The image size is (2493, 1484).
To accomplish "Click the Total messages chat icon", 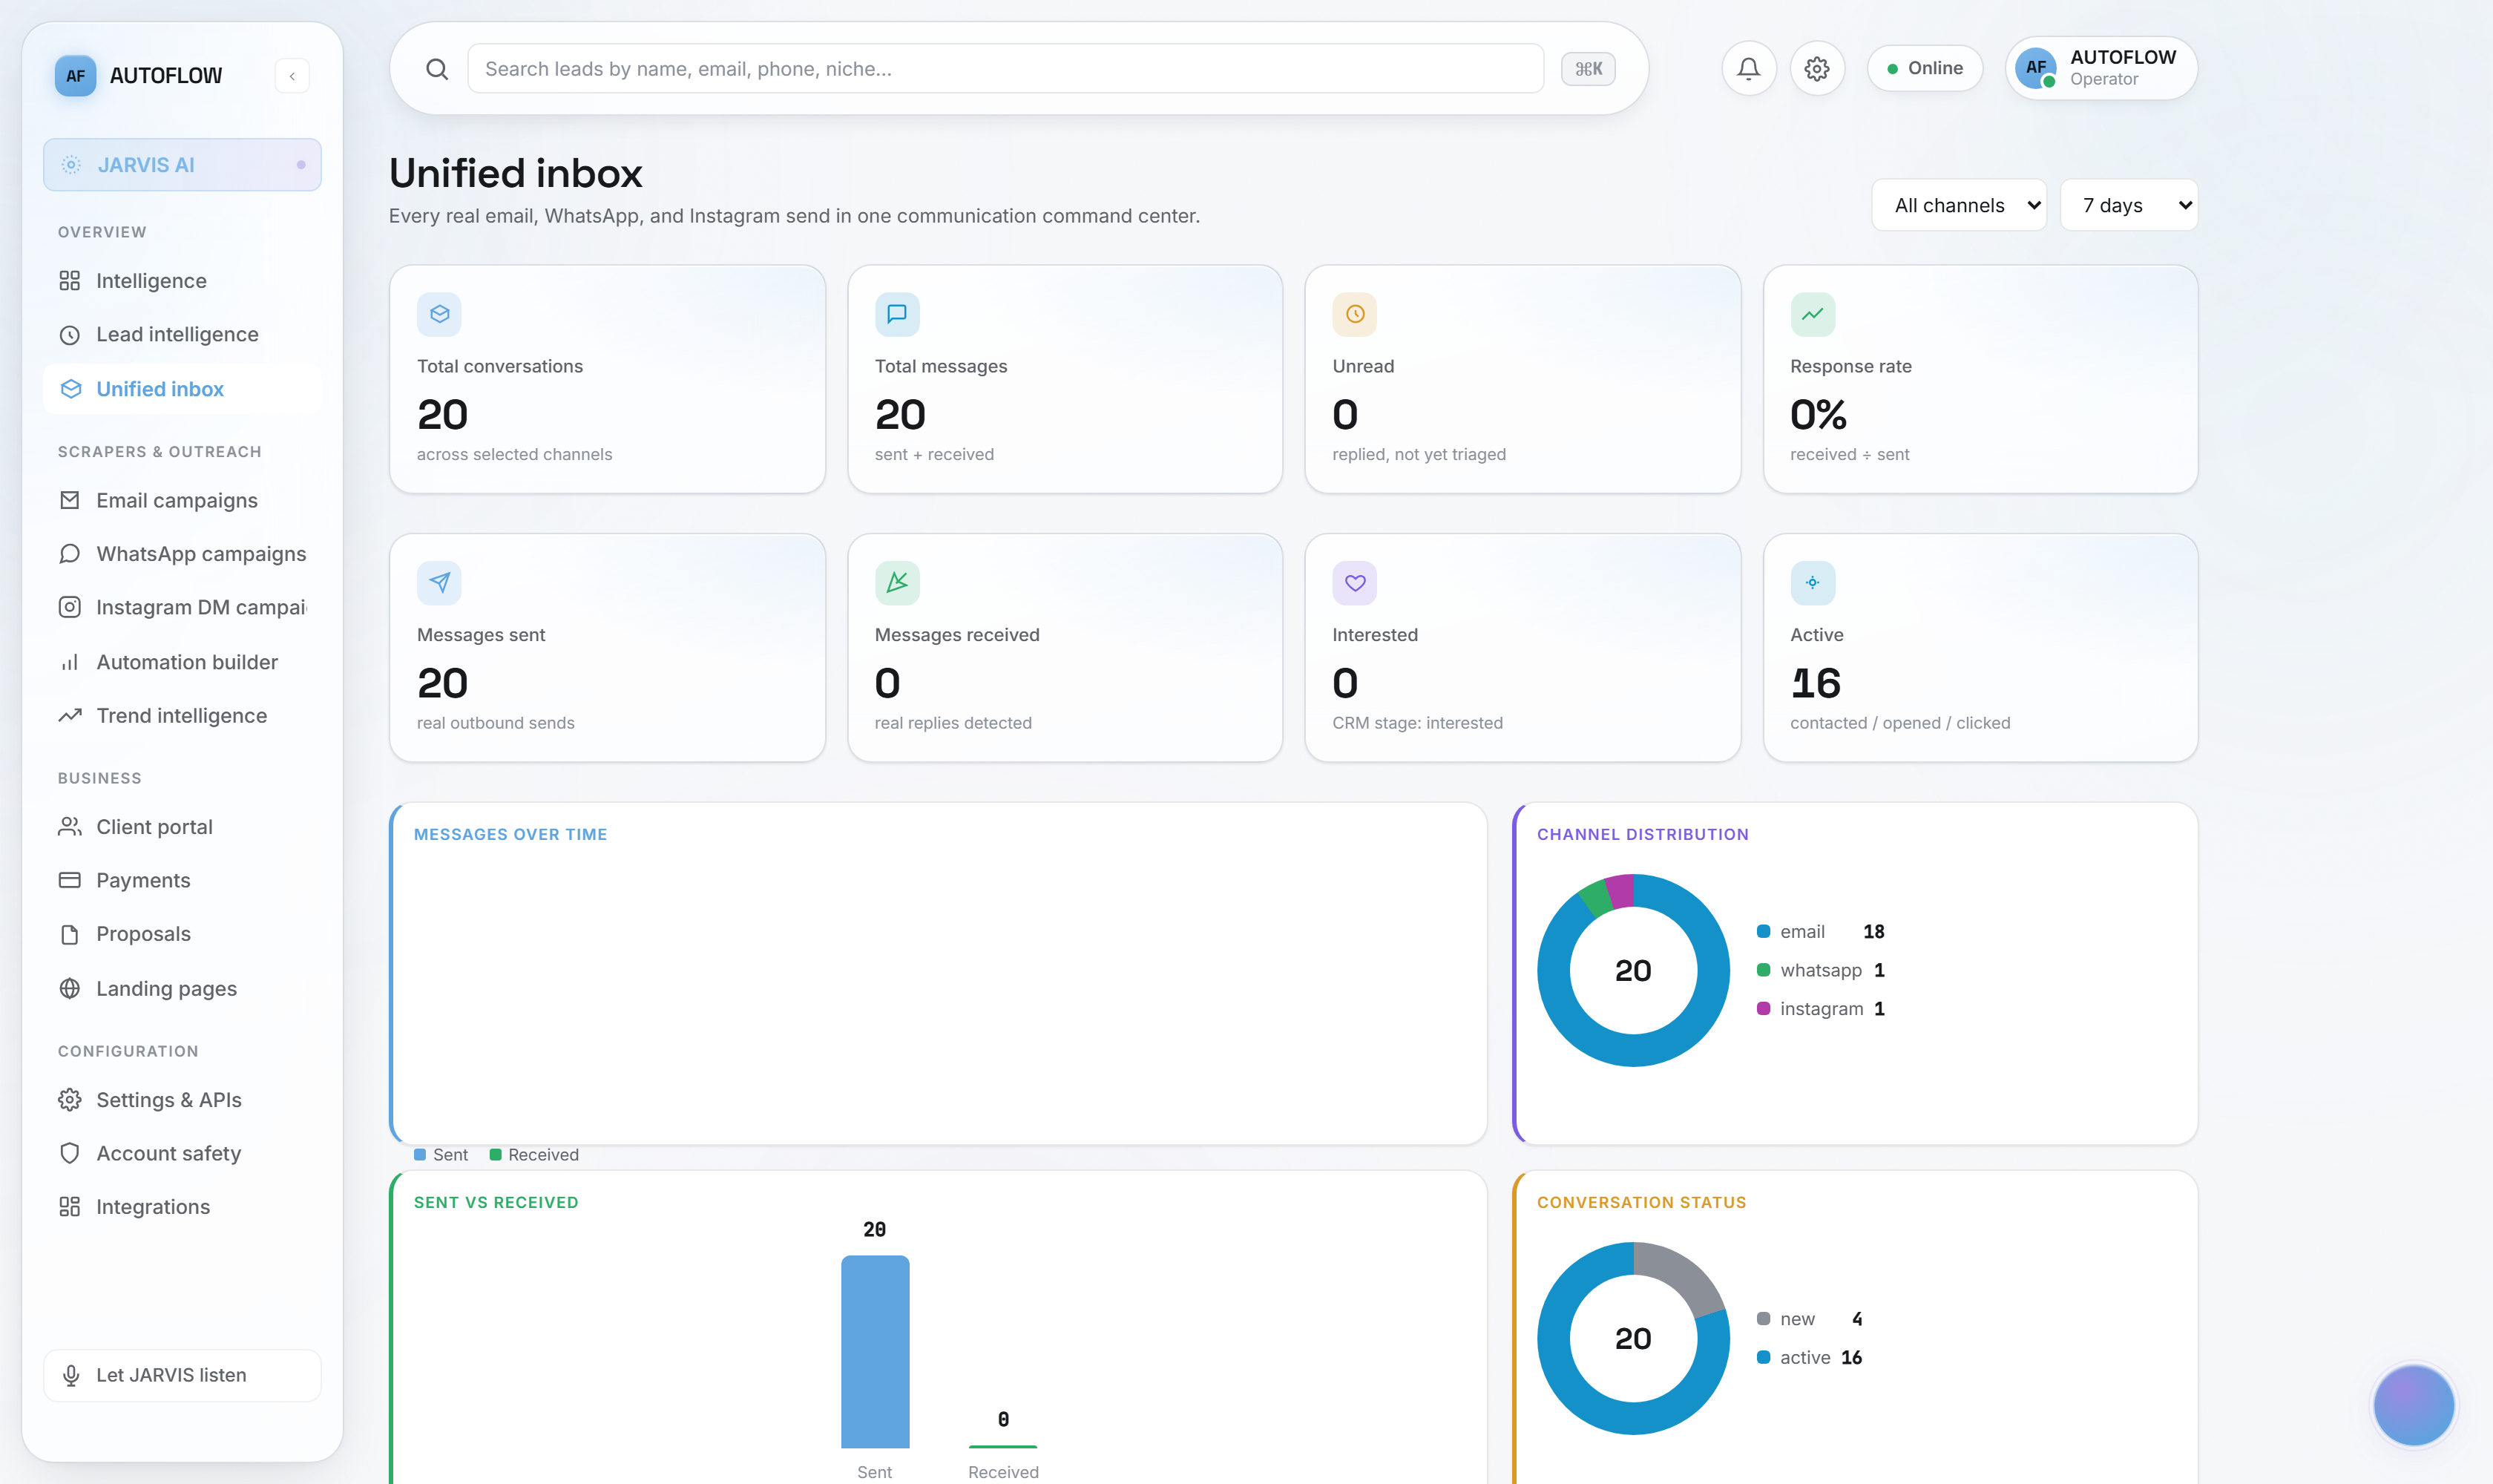I will [897, 314].
